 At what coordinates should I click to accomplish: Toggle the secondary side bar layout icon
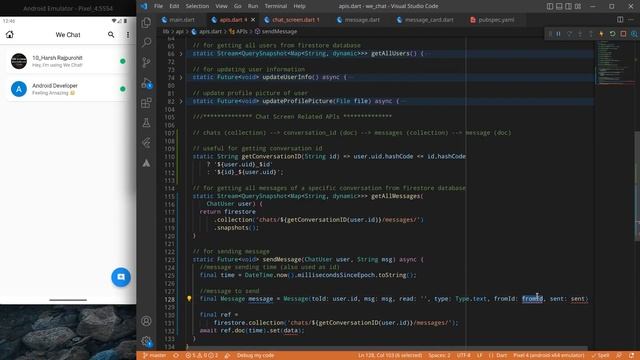click(569, 6)
